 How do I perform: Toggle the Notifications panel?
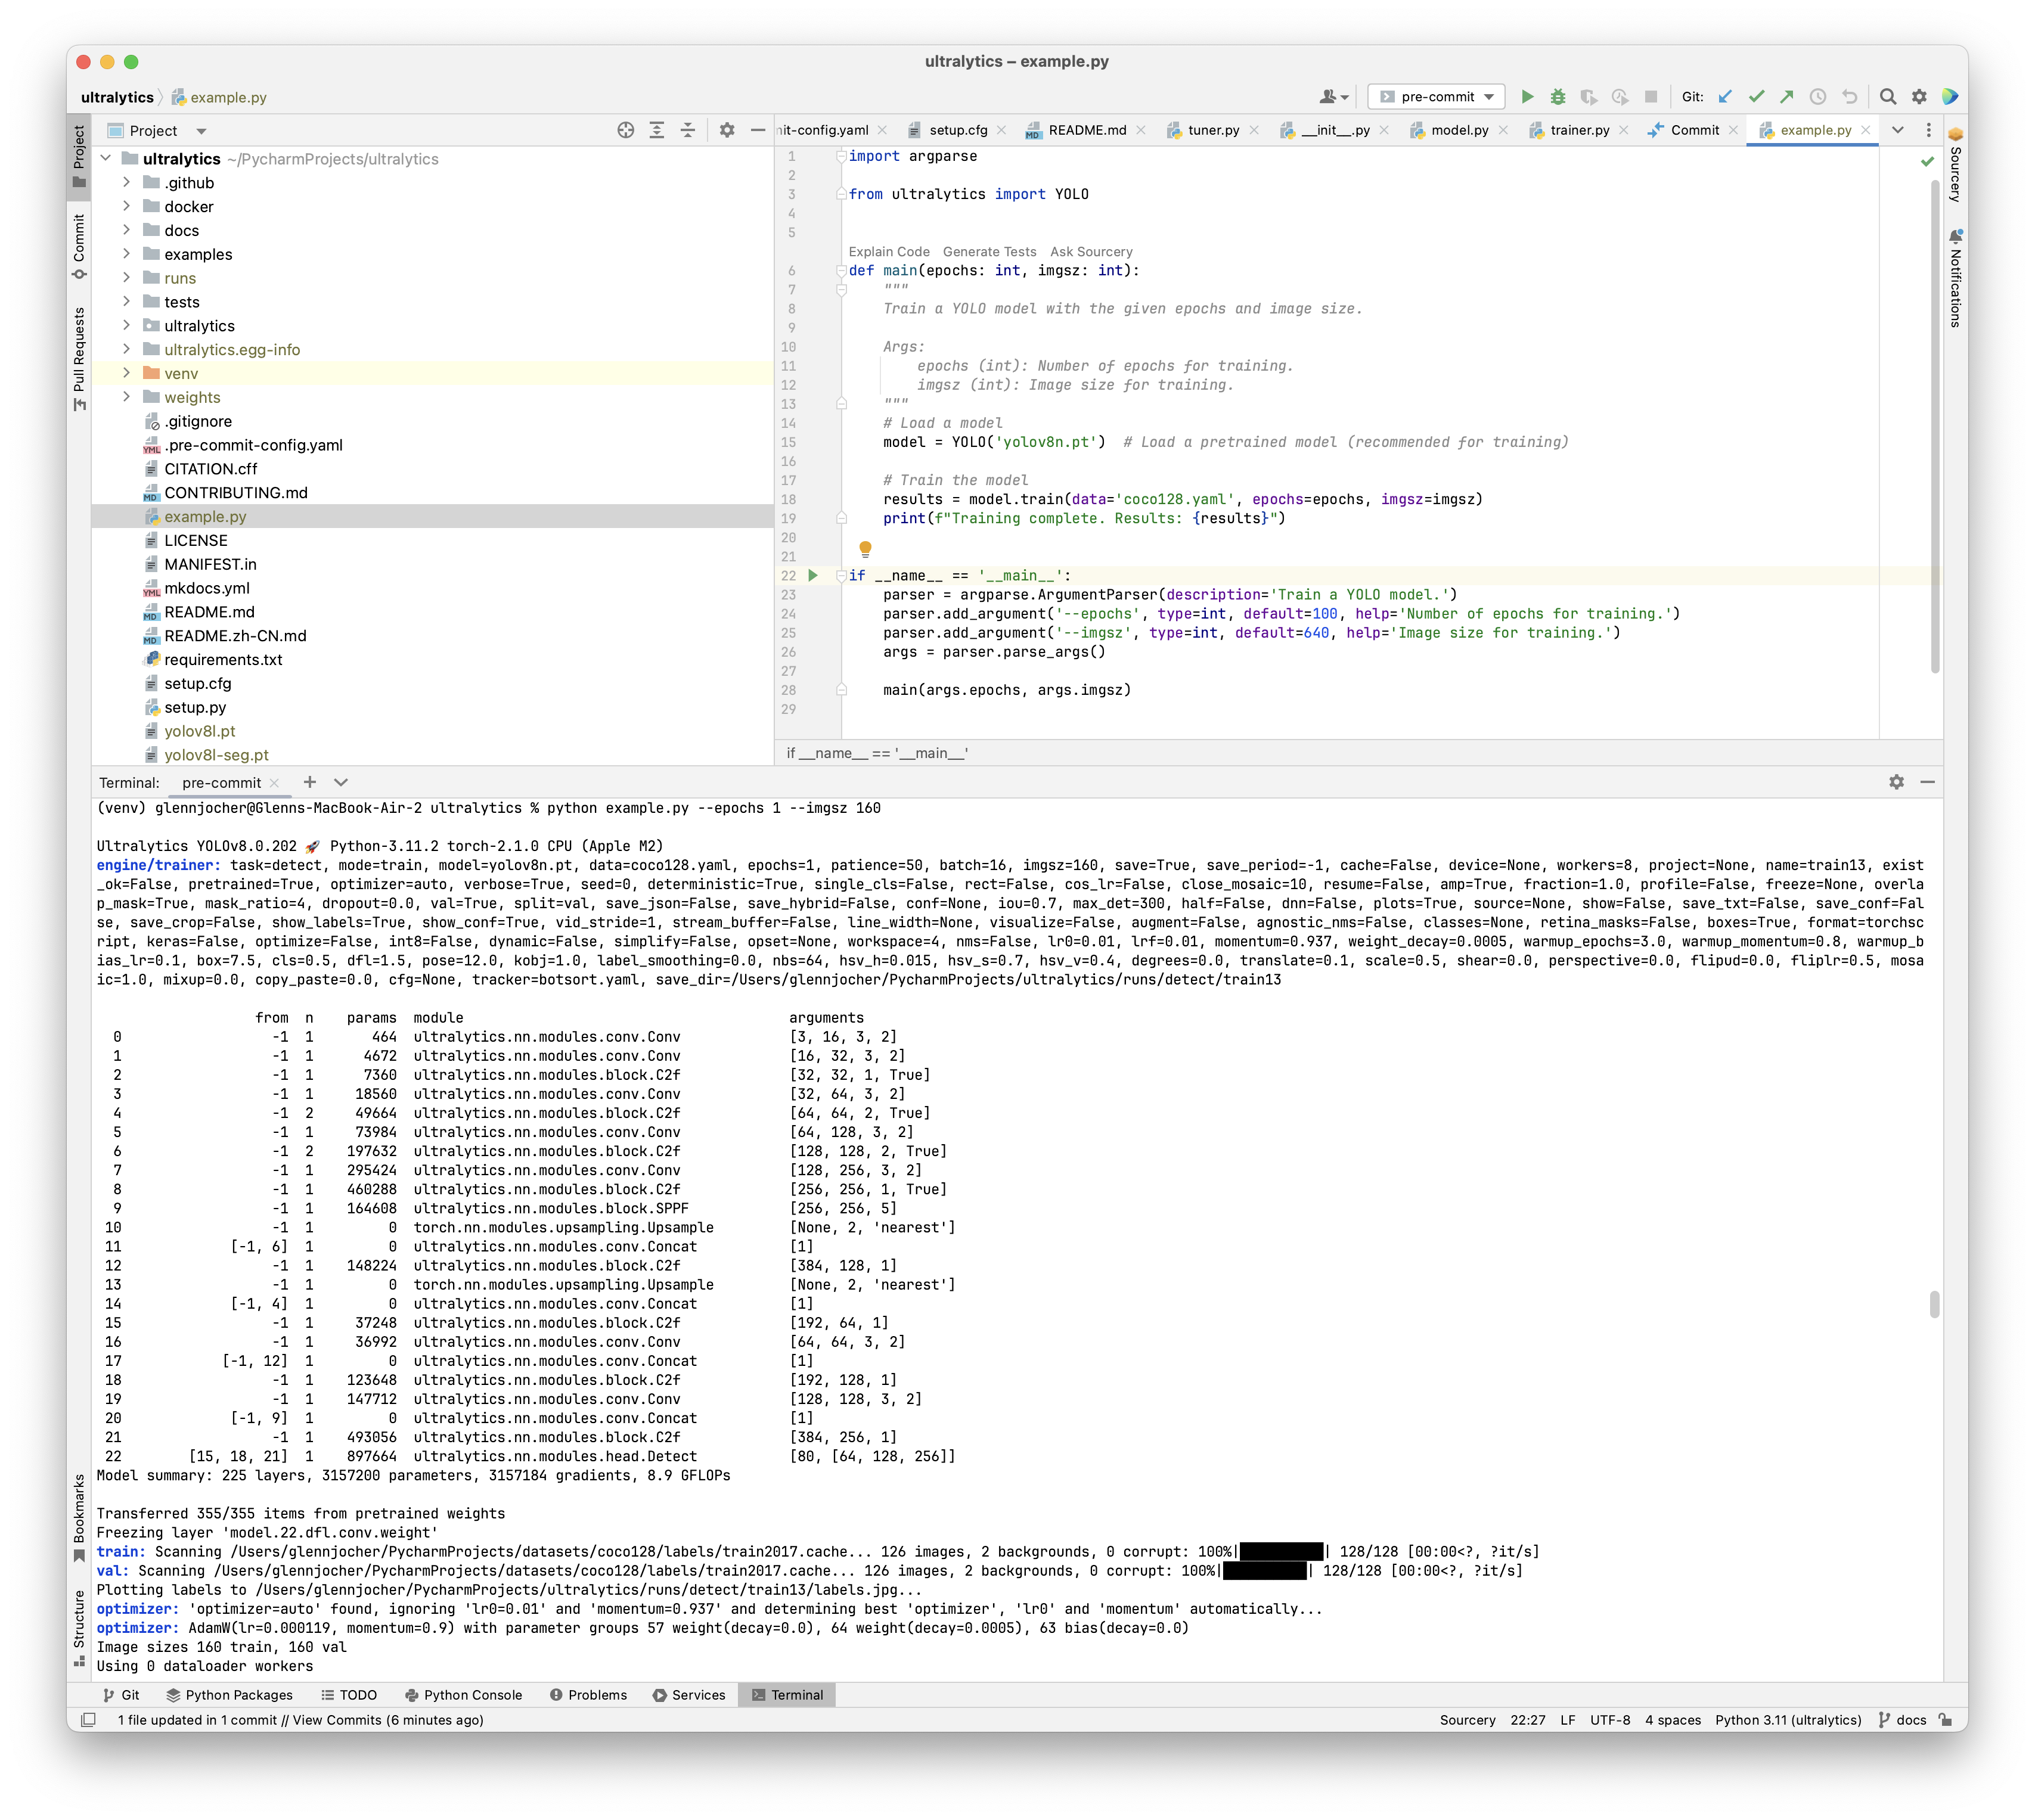(1956, 279)
